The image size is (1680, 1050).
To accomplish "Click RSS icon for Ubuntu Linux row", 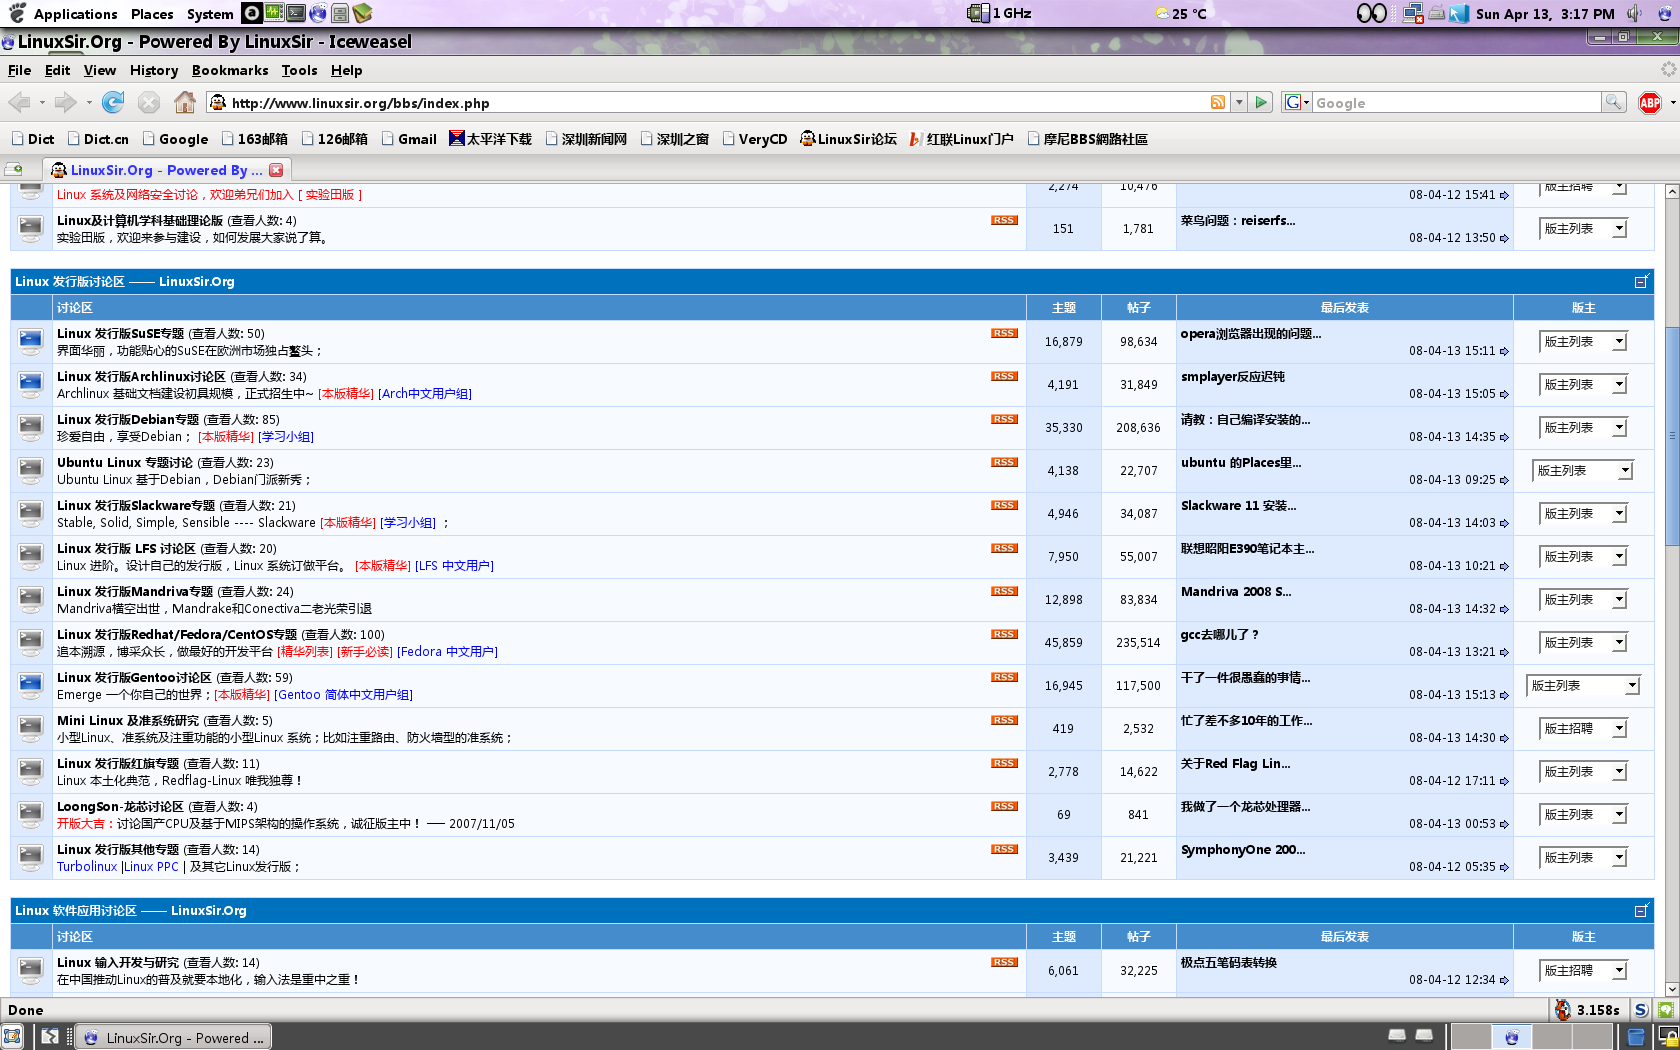I will [x=1004, y=462].
